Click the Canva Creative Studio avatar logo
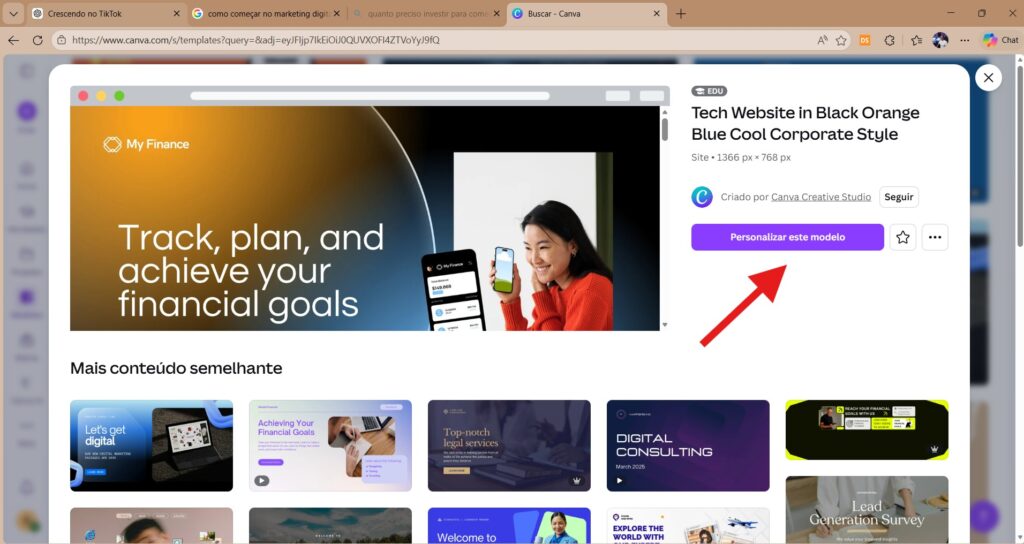 702,197
